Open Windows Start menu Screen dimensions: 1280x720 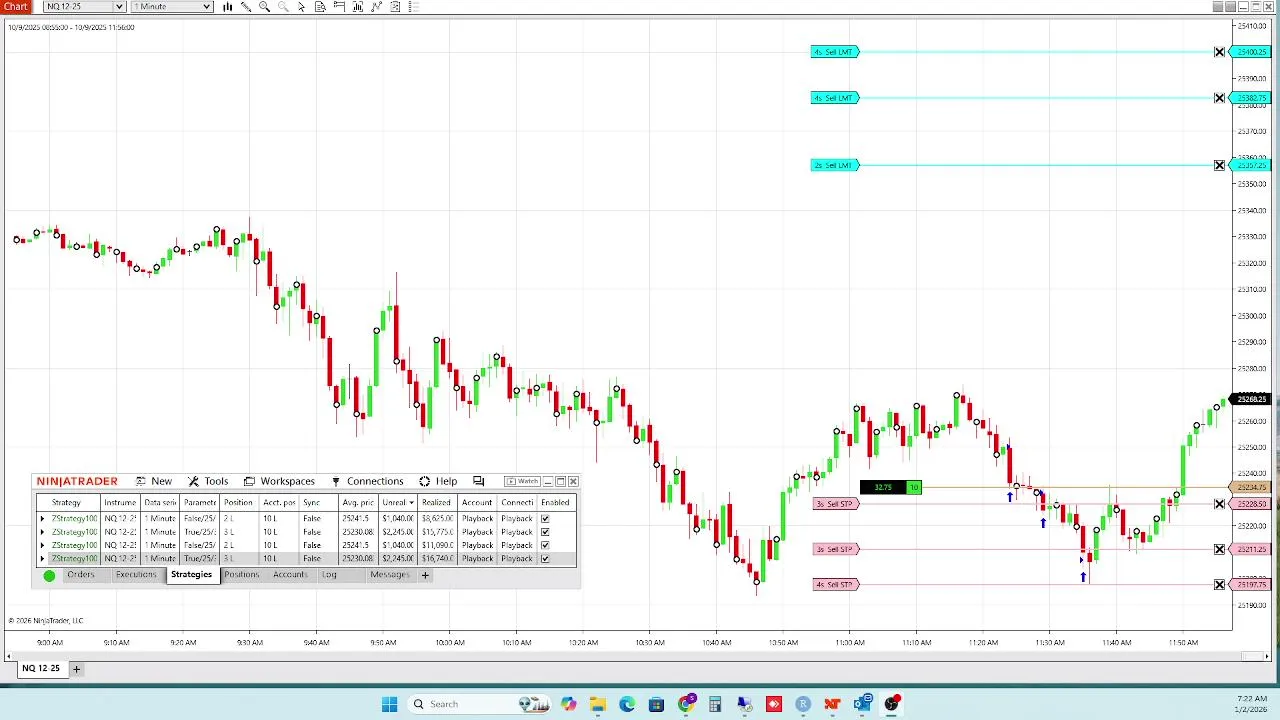pyautogui.click(x=389, y=704)
